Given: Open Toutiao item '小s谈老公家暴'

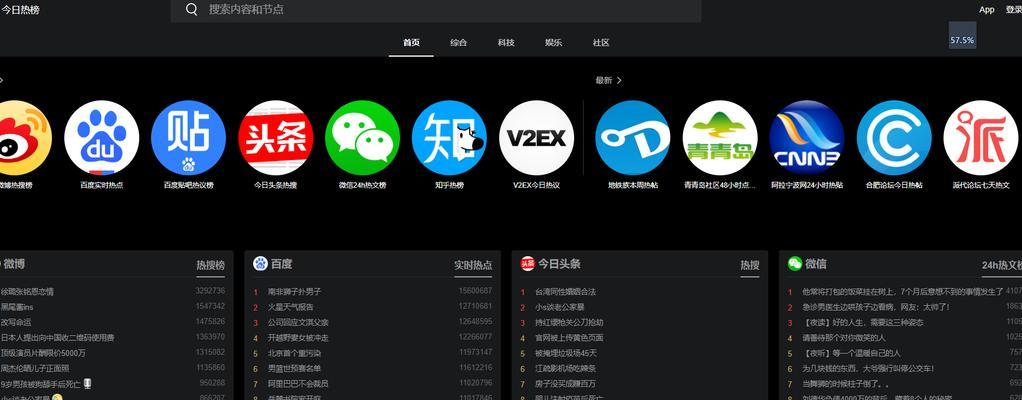Looking at the screenshot, I should click(x=560, y=307).
